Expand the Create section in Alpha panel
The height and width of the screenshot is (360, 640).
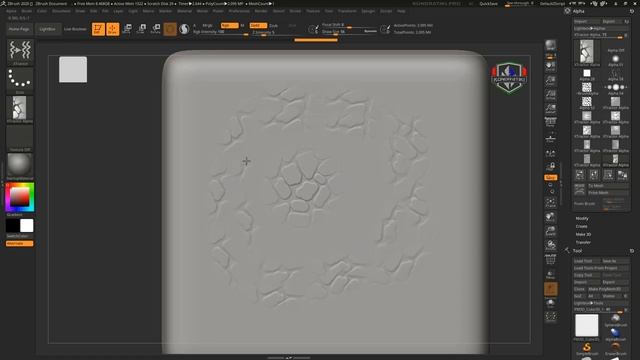[x=582, y=226]
